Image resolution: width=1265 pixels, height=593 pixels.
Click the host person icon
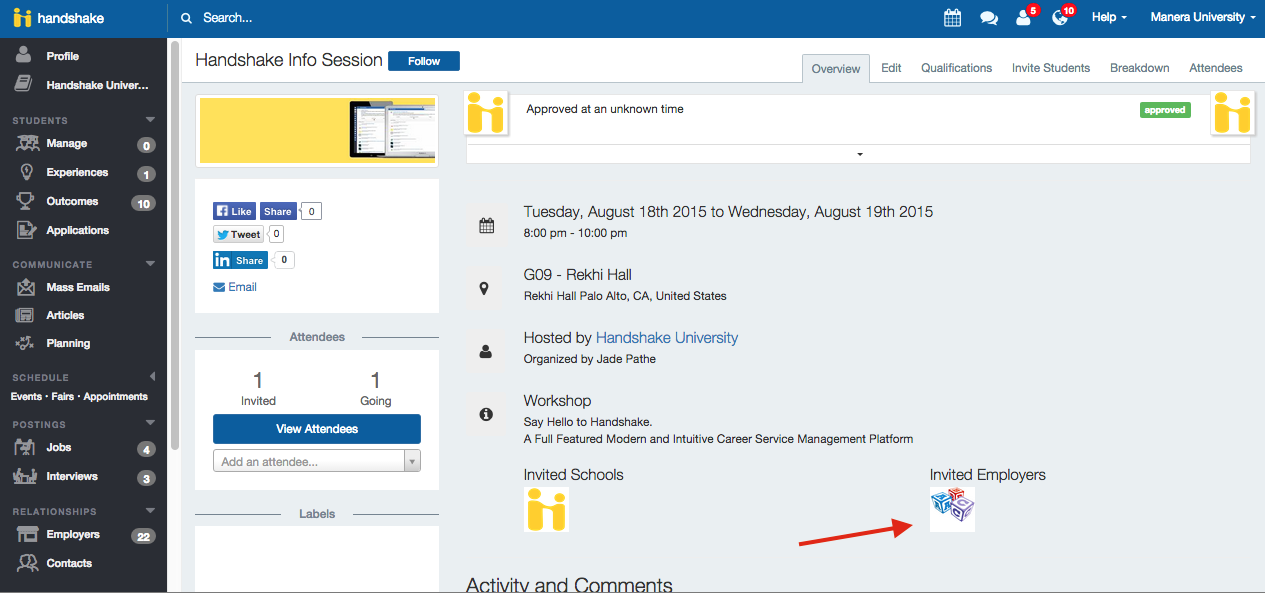486,351
